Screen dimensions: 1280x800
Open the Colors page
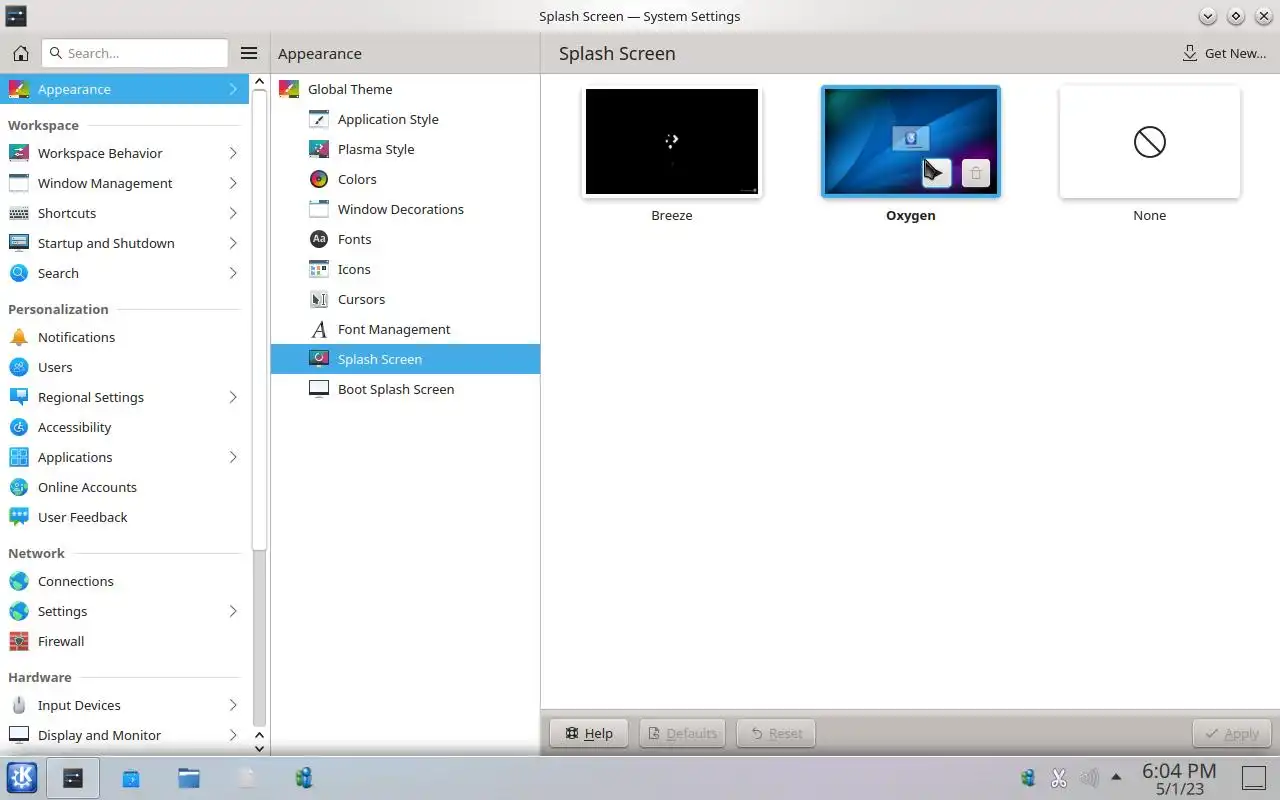405,179
